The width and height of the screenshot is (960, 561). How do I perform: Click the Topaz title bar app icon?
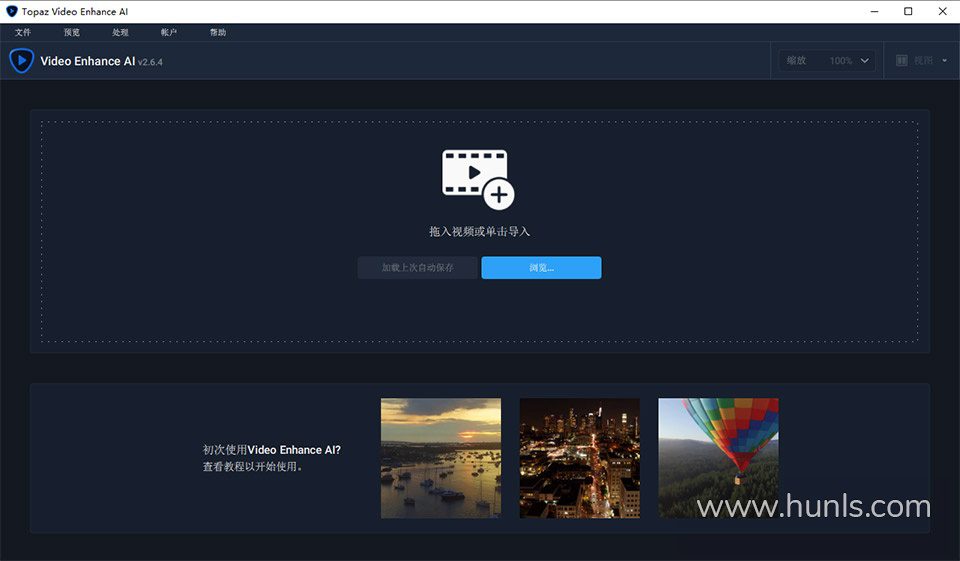tap(12, 11)
